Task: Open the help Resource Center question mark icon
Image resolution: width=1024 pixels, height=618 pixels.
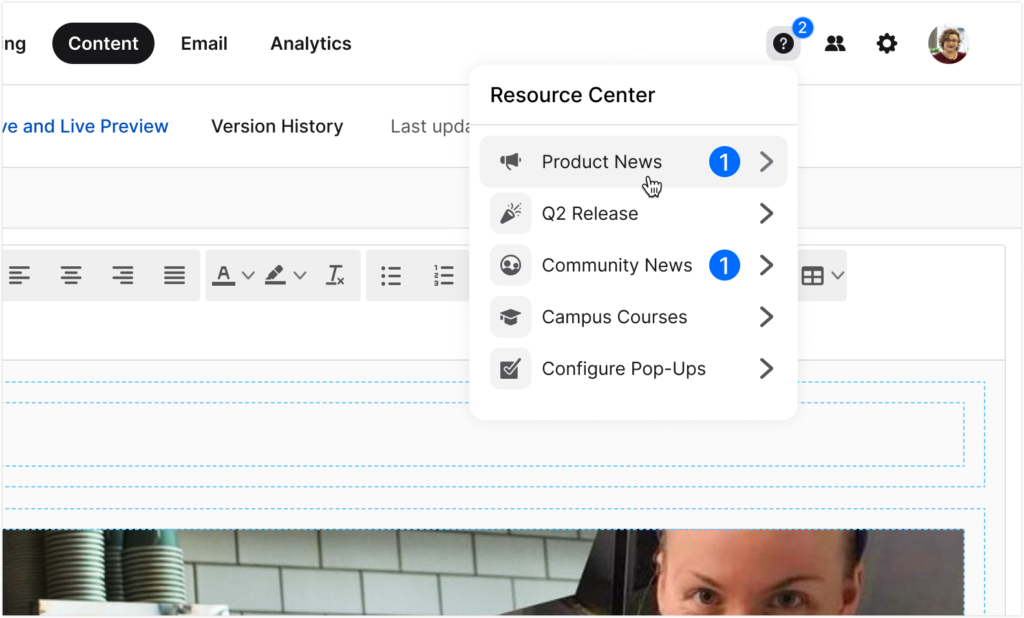Action: [783, 43]
